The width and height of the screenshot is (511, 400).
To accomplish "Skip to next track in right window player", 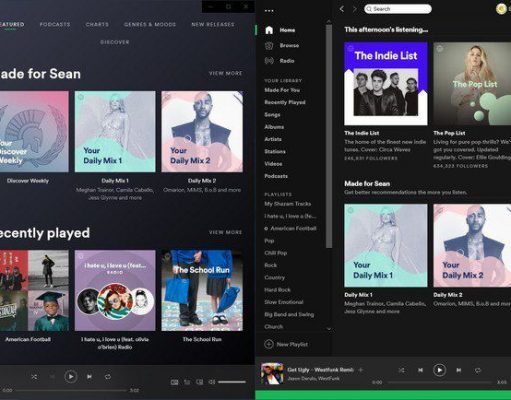I will [x=459, y=370].
